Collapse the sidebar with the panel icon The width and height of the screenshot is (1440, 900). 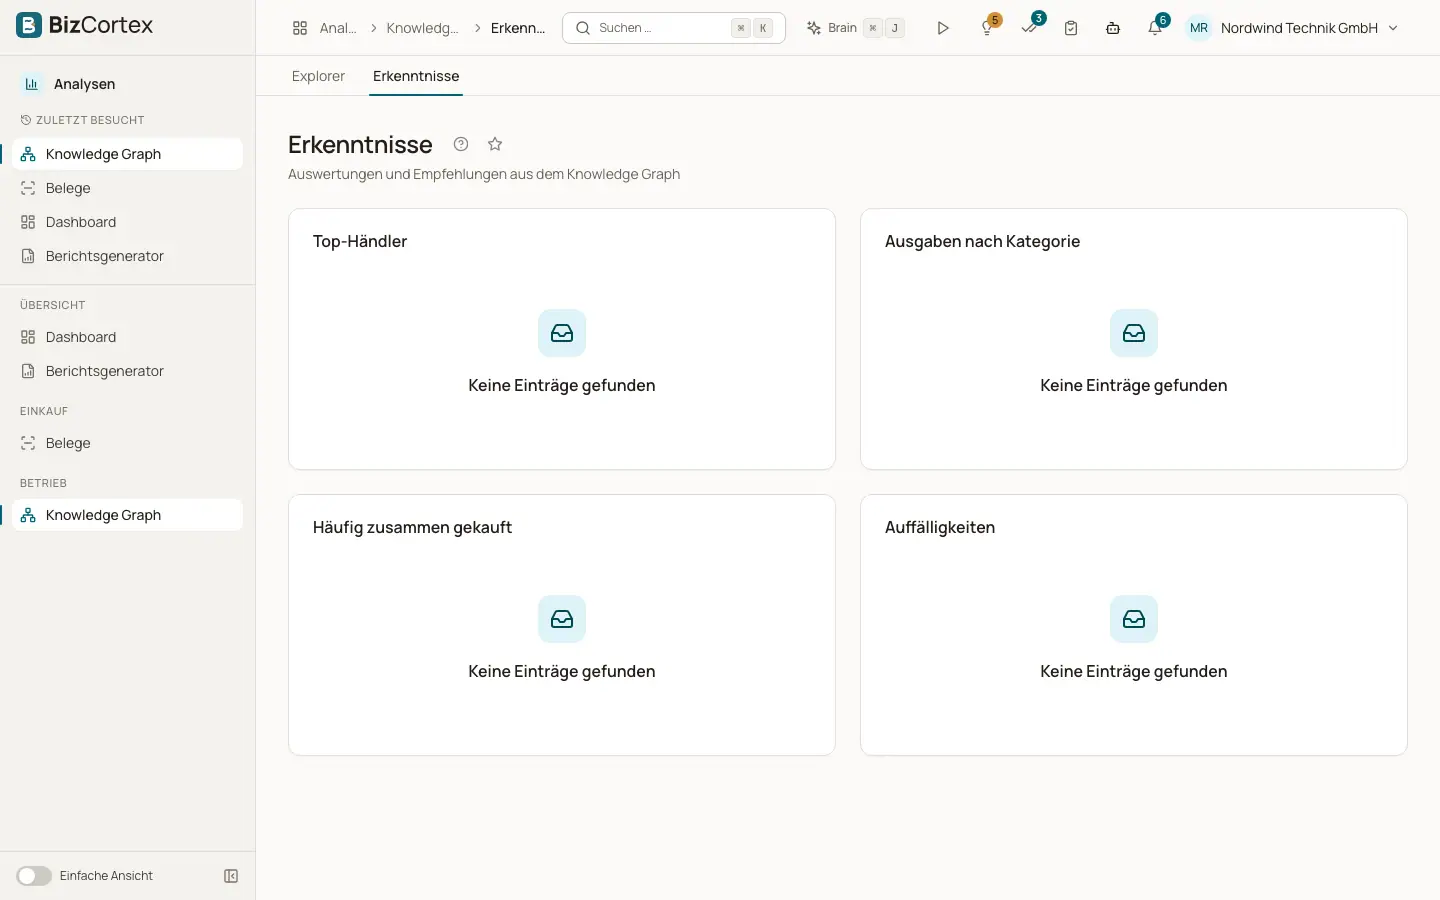tap(231, 876)
